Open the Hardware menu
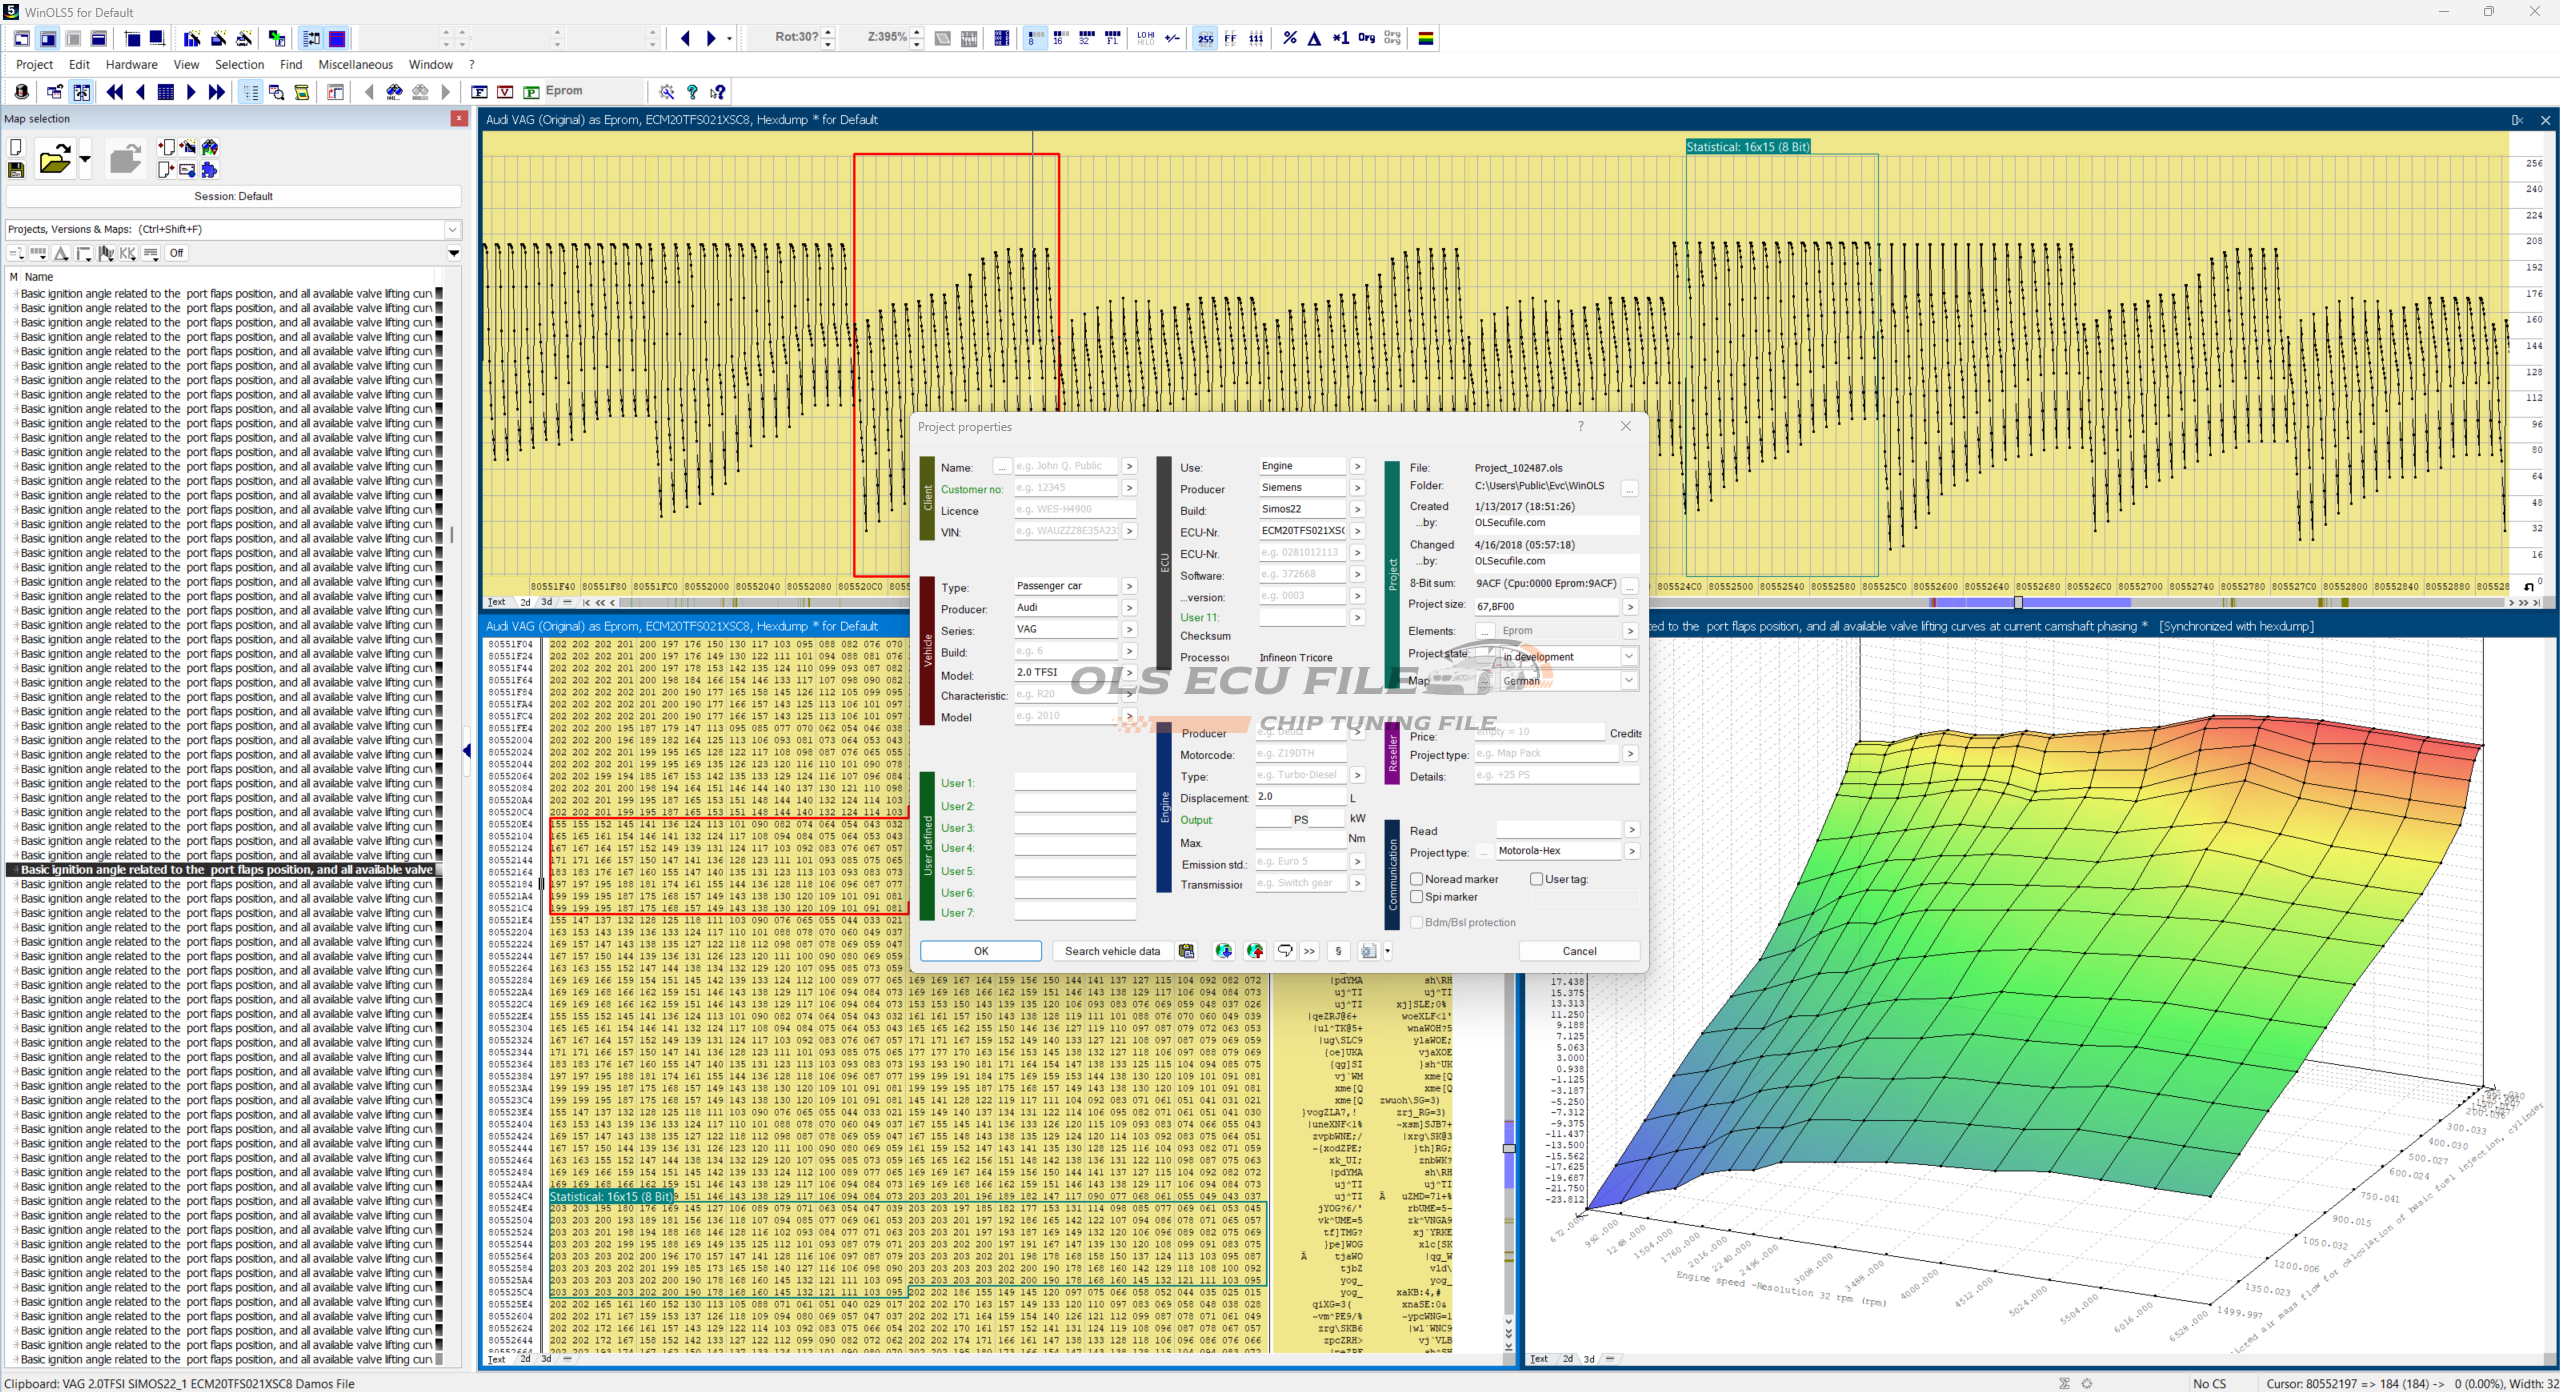 [132, 64]
